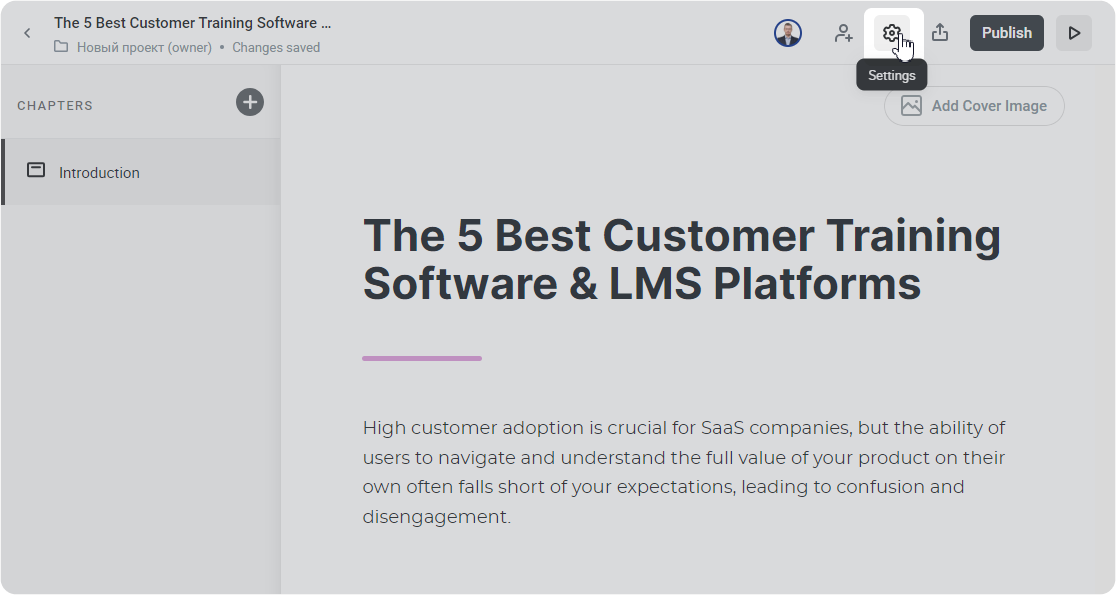The image size is (1116, 595).
Task: Click the folder icon next to project name
Action: click(61, 47)
